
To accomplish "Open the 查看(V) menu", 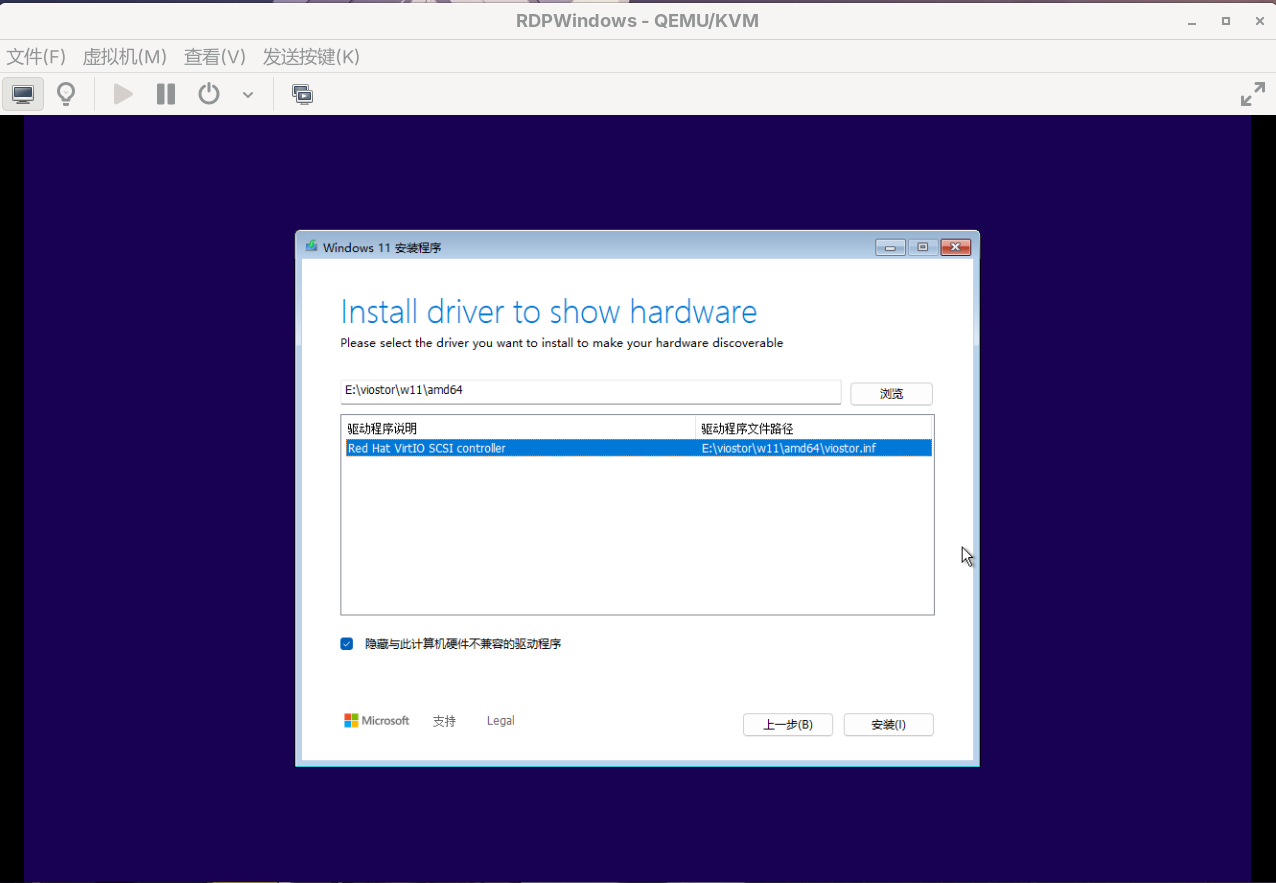I will pos(214,57).
